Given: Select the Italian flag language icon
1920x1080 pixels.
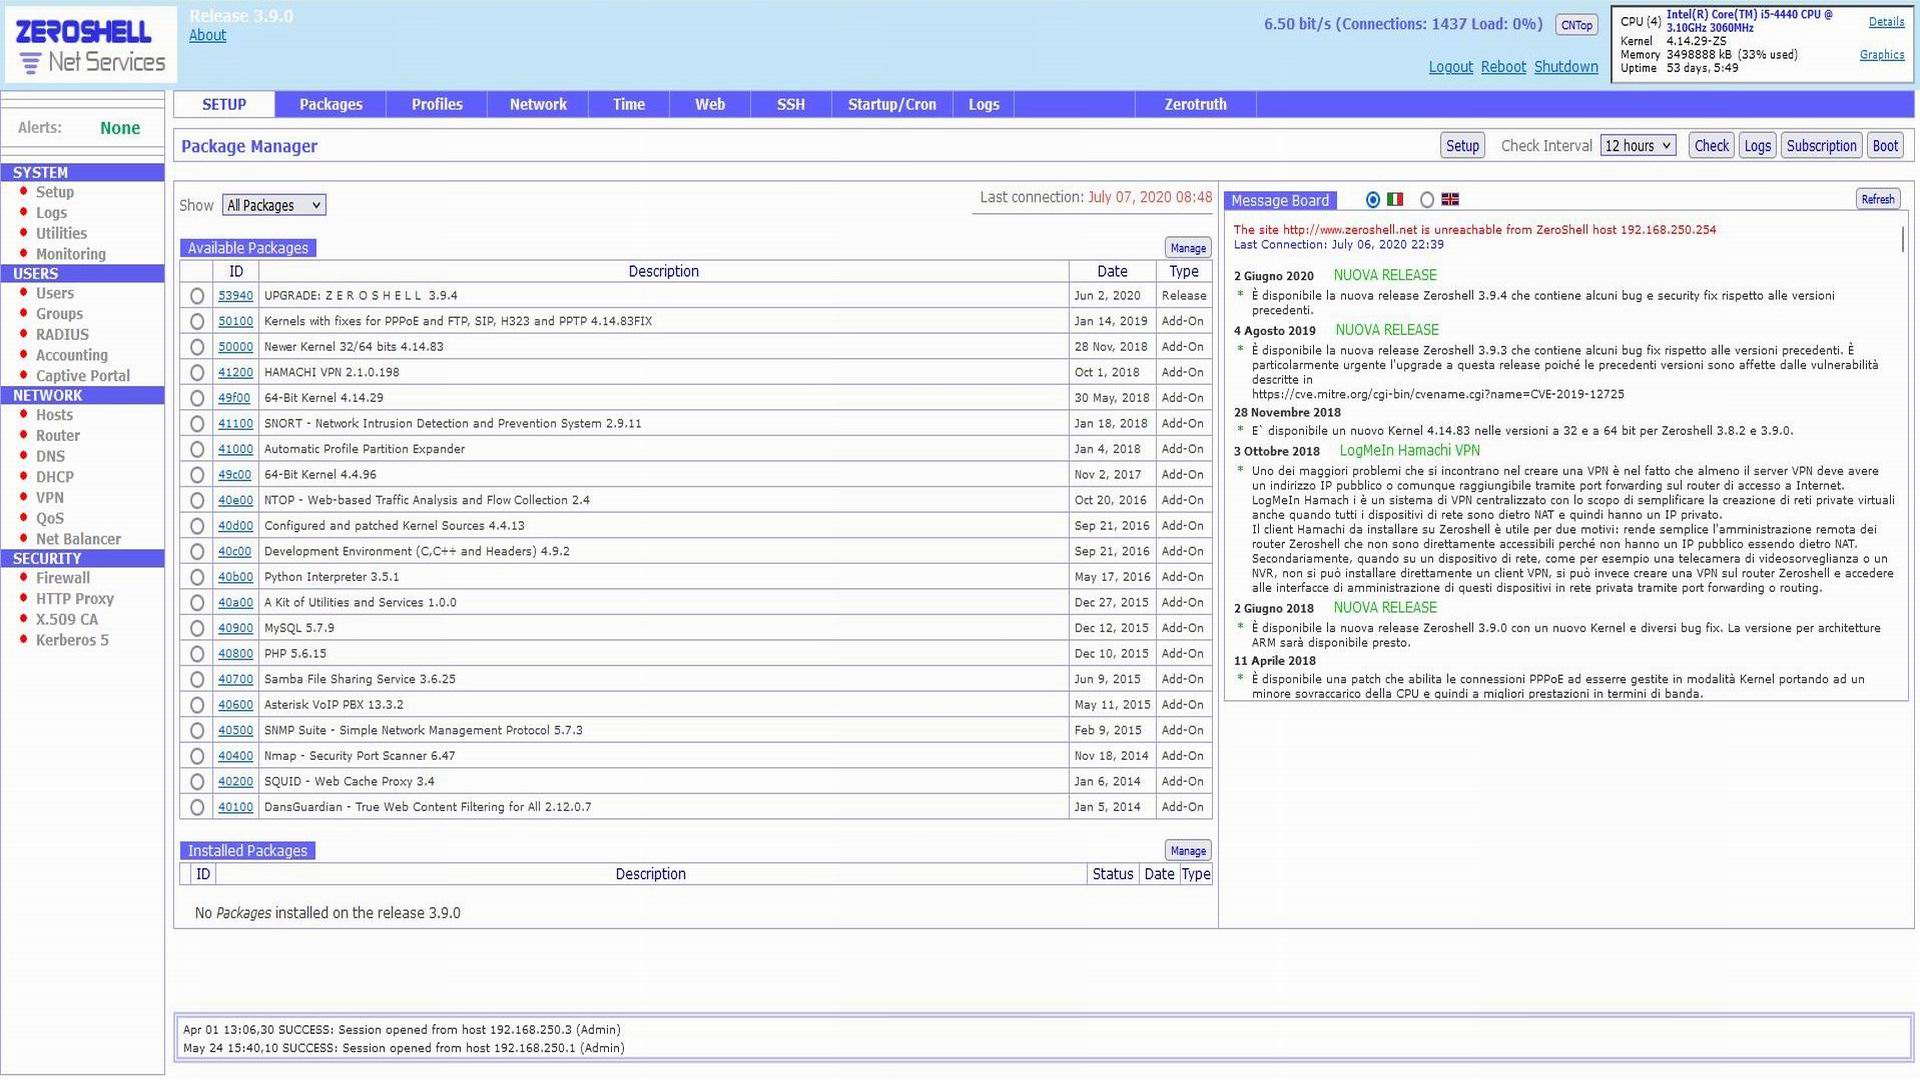Looking at the screenshot, I should click(1395, 200).
